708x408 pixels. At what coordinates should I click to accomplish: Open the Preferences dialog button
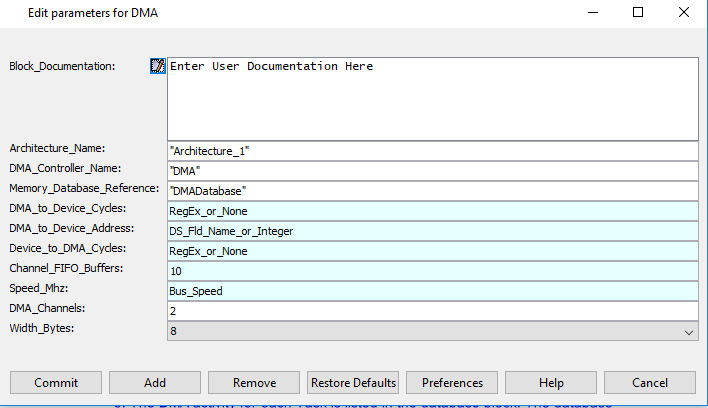click(452, 383)
